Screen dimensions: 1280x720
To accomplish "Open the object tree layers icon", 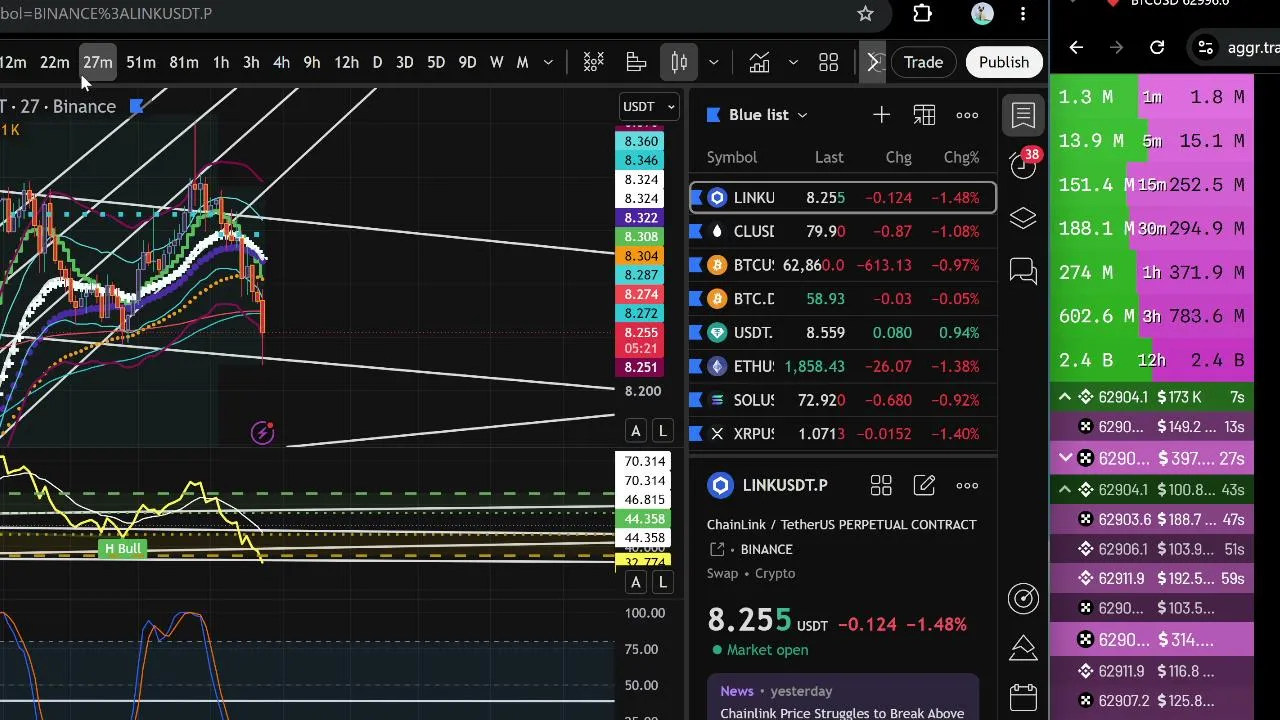I will click(1023, 218).
